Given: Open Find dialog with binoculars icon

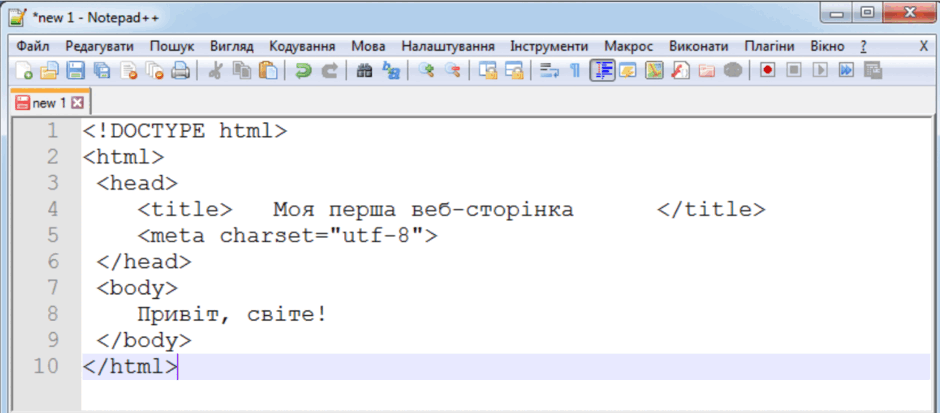Looking at the screenshot, I should 364,71.
